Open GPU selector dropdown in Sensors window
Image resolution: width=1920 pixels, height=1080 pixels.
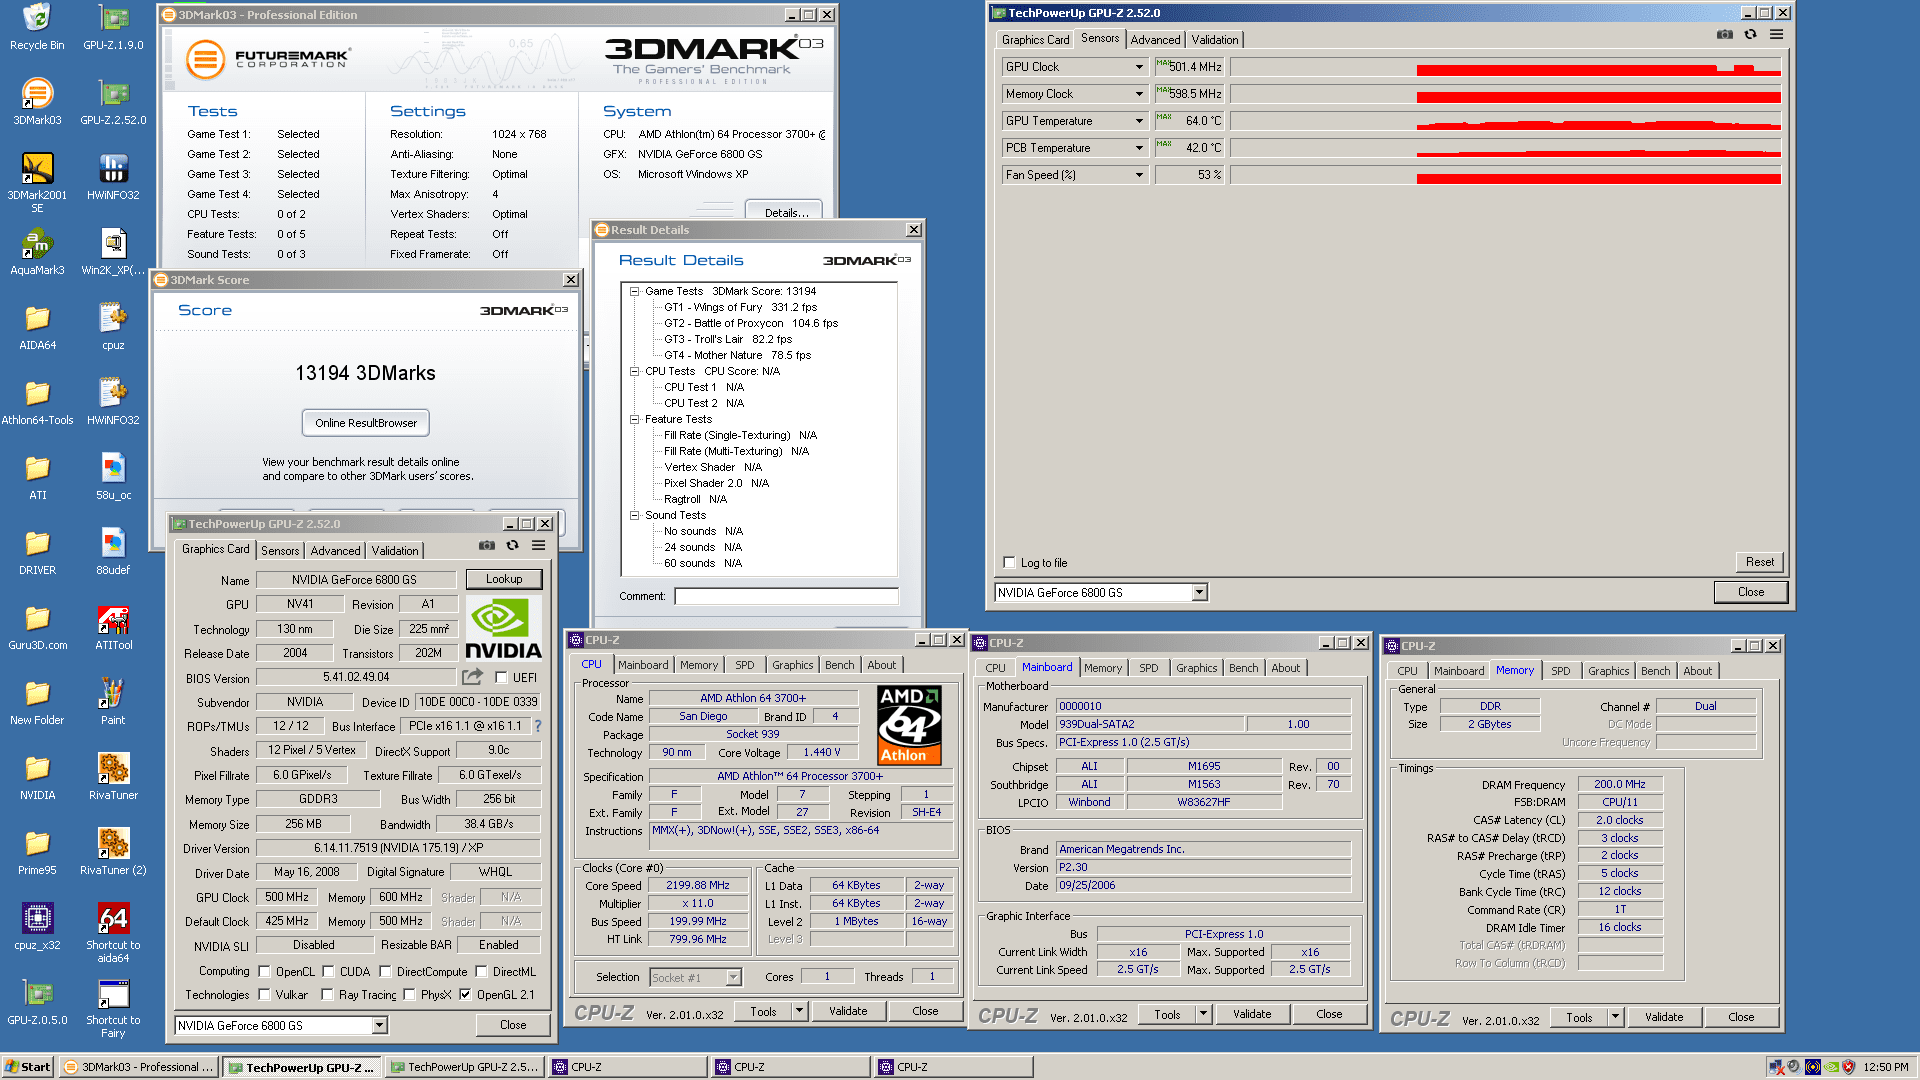pyautogui.click(x=1199, y=593)
